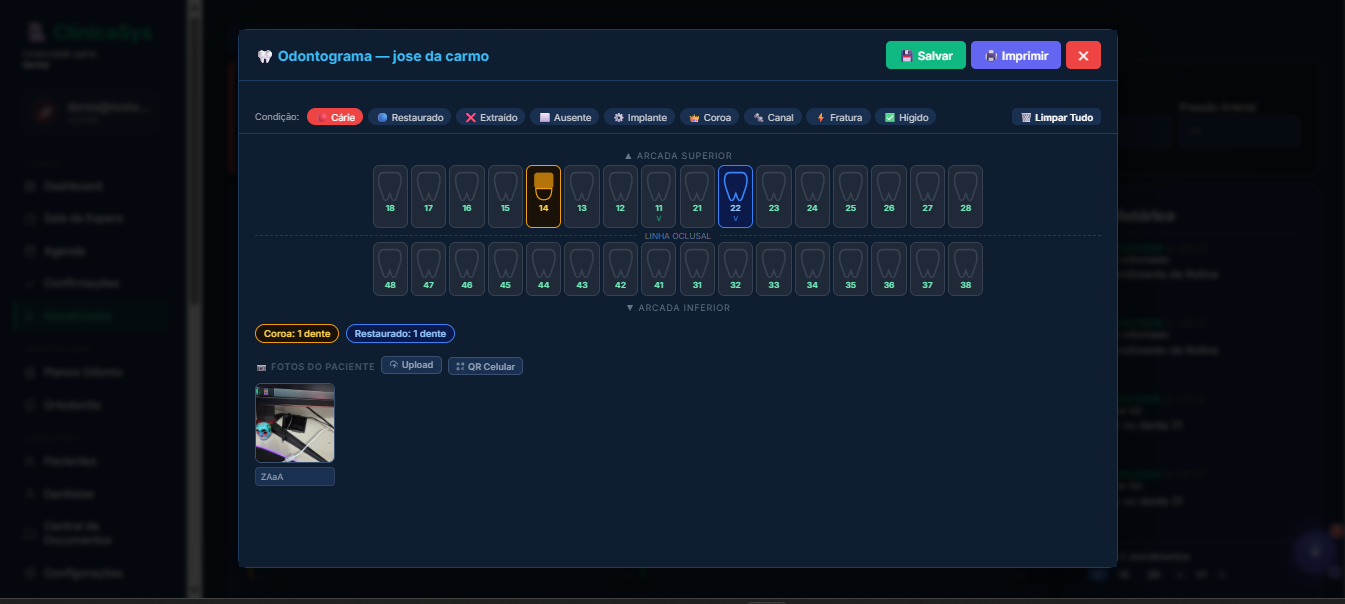
Task: Mark tooth 46 in the lower arch
Action: [x=467, y=269]
